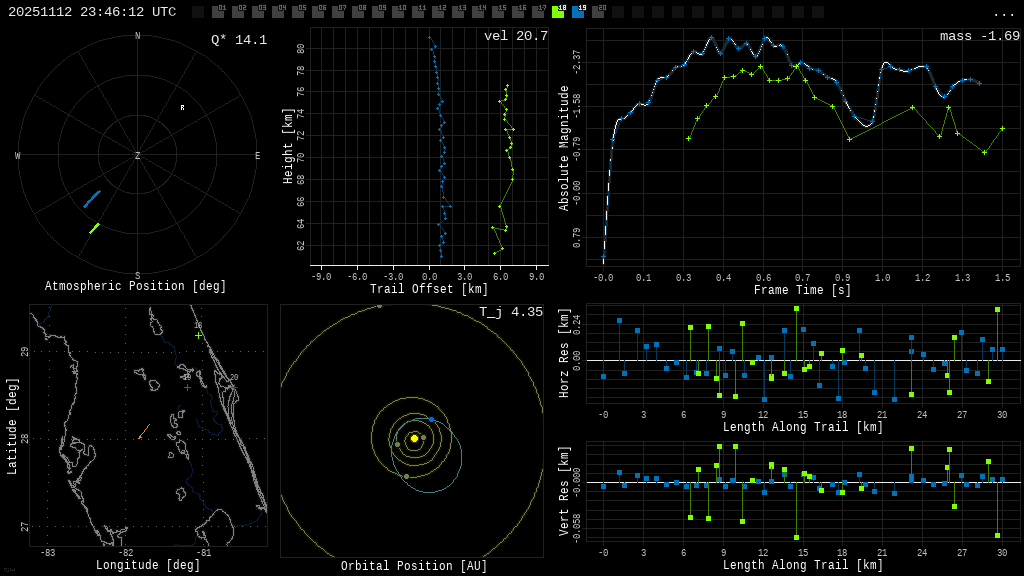The width and height of the screenshot is (1024, 576).
Task: Select the gray camera 01 square
Action: click(x=218, y=12)
